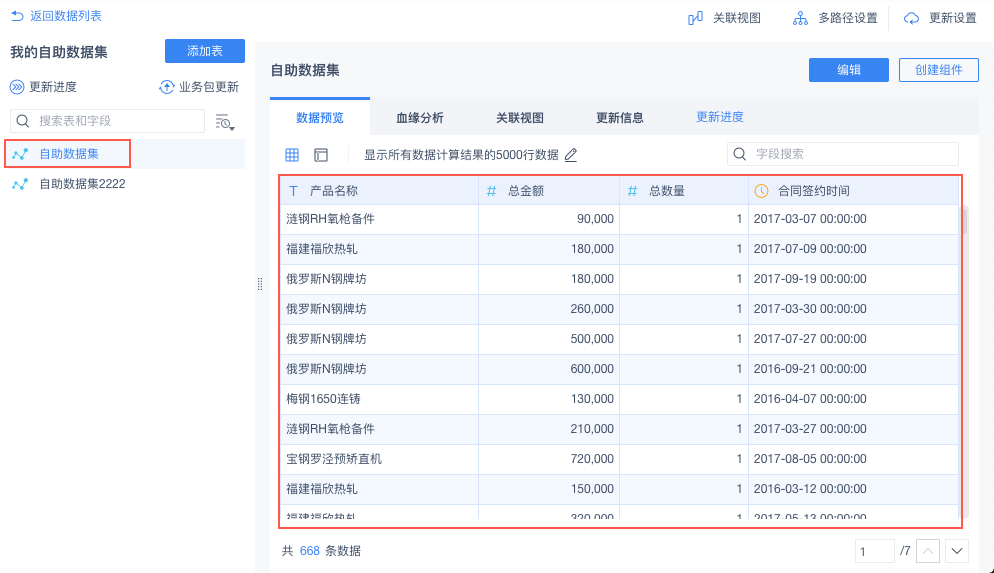This screenshot has height=573, width=994.
Task: Click the 创建组件 button
Action: pos(938,70)
